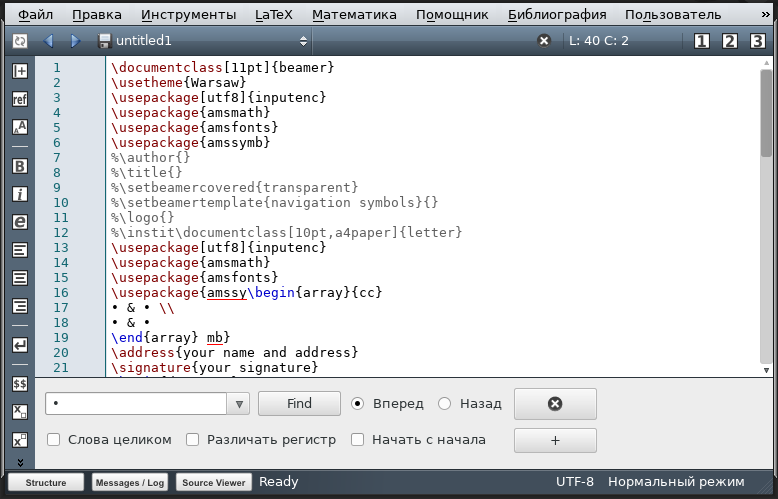Click the plus button in find panel
Screen dimensions: 778x499
tap(555, 440)
